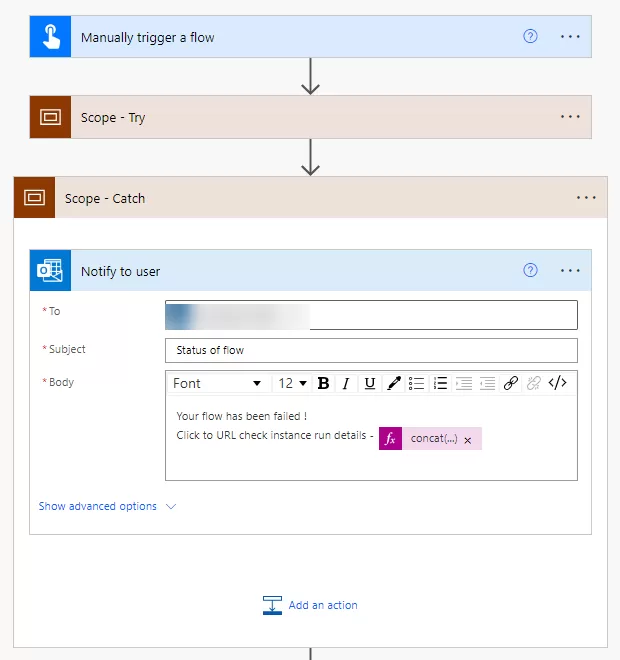Click the Bold formatting button
This screenshot has height=660, width=620.
(323, 383)
